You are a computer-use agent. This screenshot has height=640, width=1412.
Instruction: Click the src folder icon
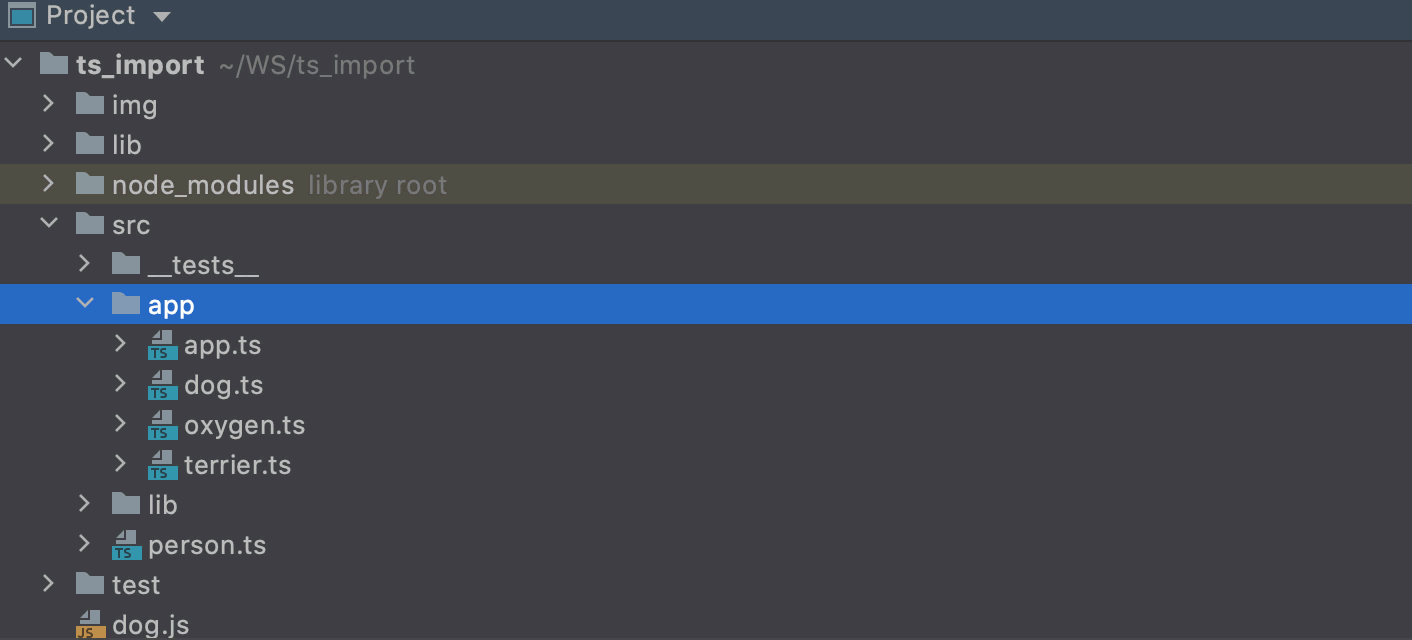pyautogui.click(x=88, y=224)
